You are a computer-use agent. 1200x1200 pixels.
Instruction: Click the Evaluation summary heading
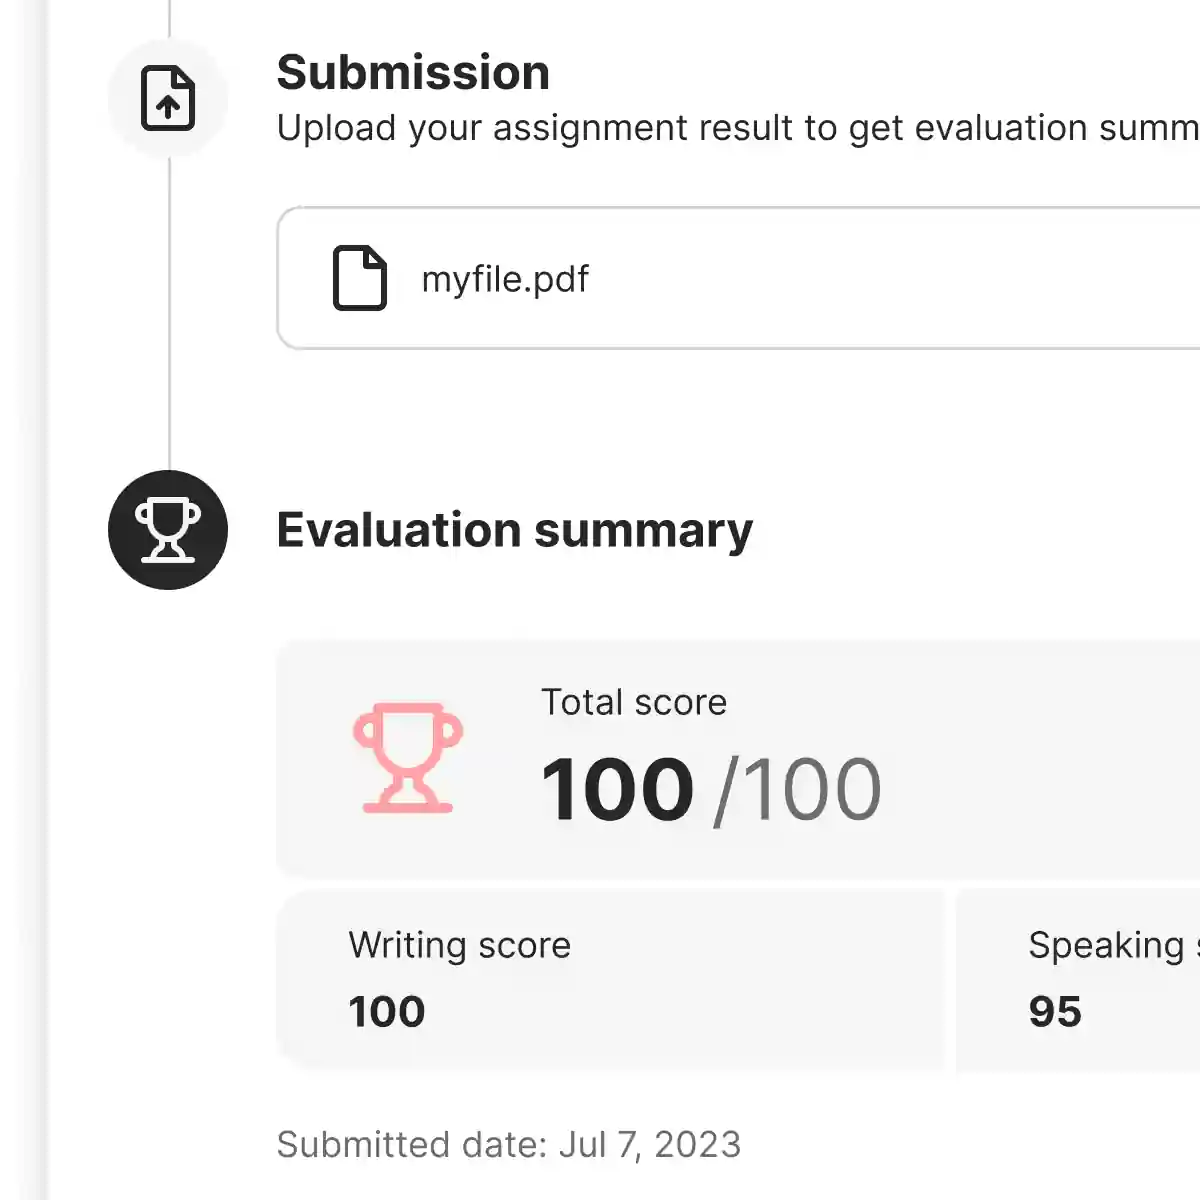pos(514,530)
